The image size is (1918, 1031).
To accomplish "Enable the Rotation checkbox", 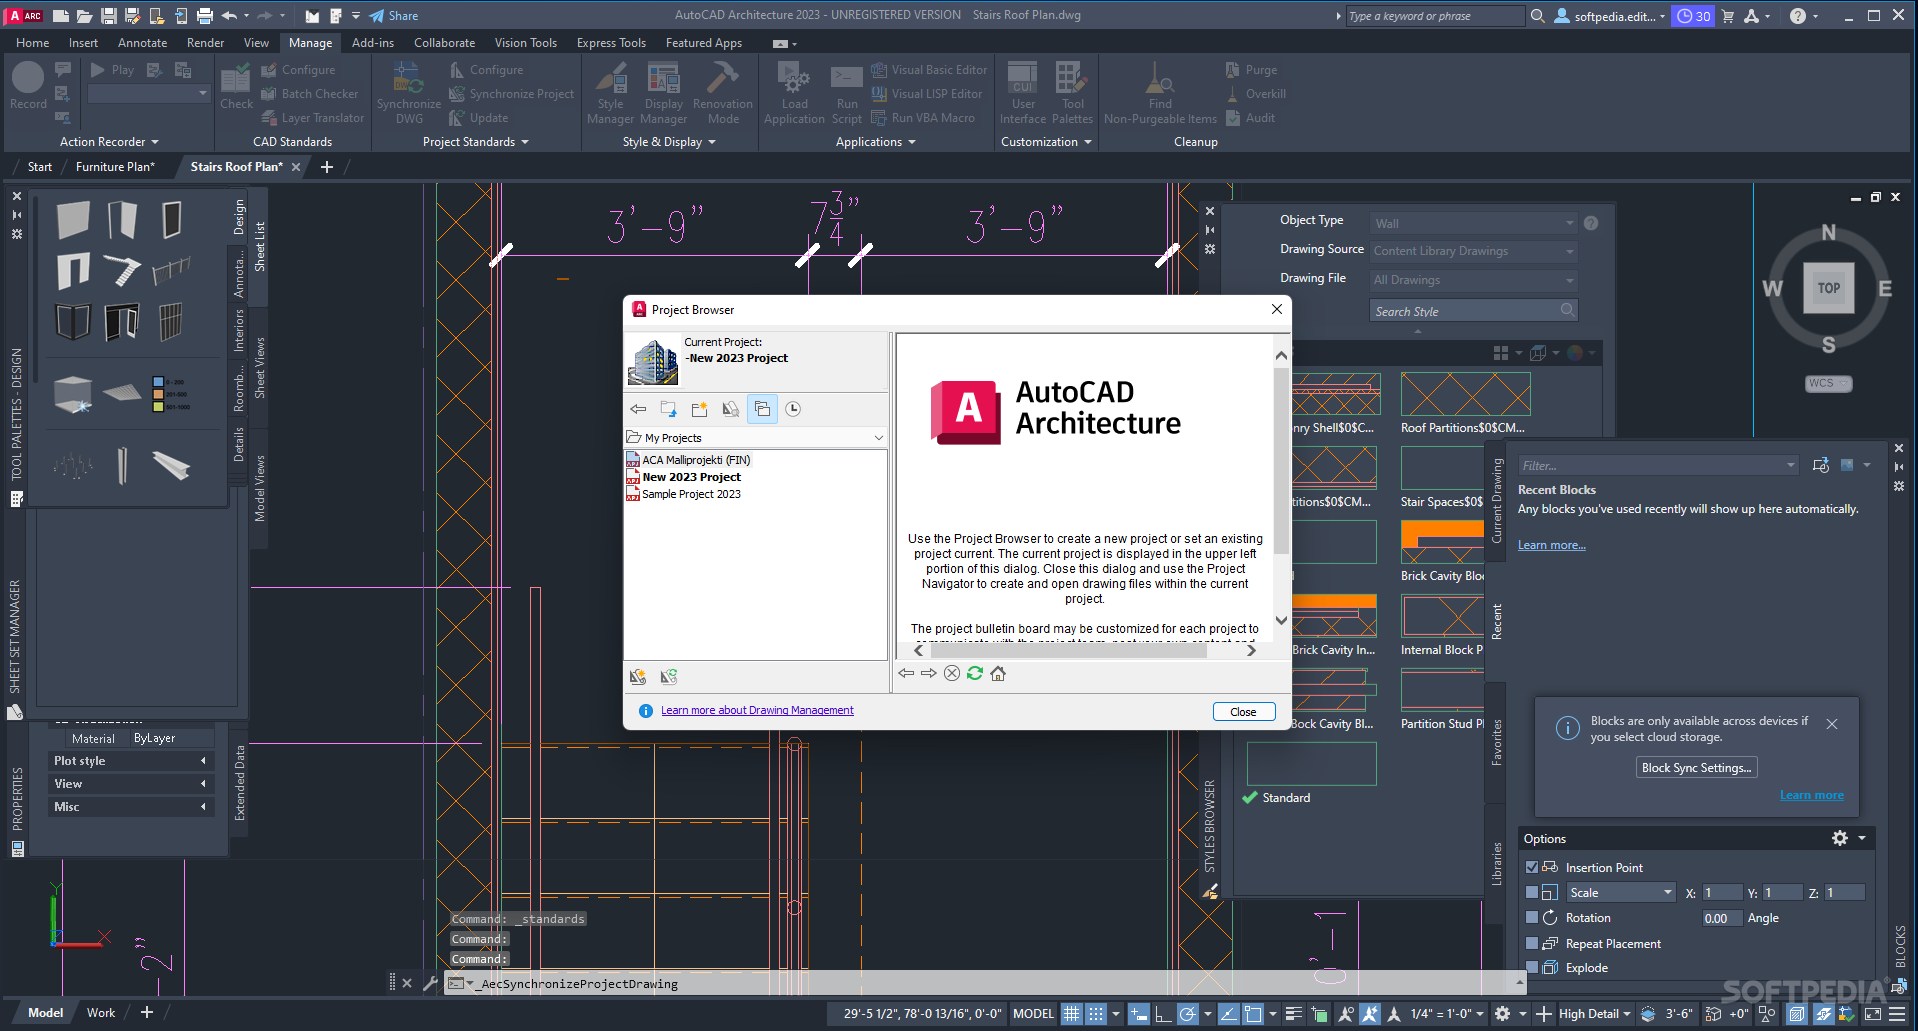I will [1532, 917].
